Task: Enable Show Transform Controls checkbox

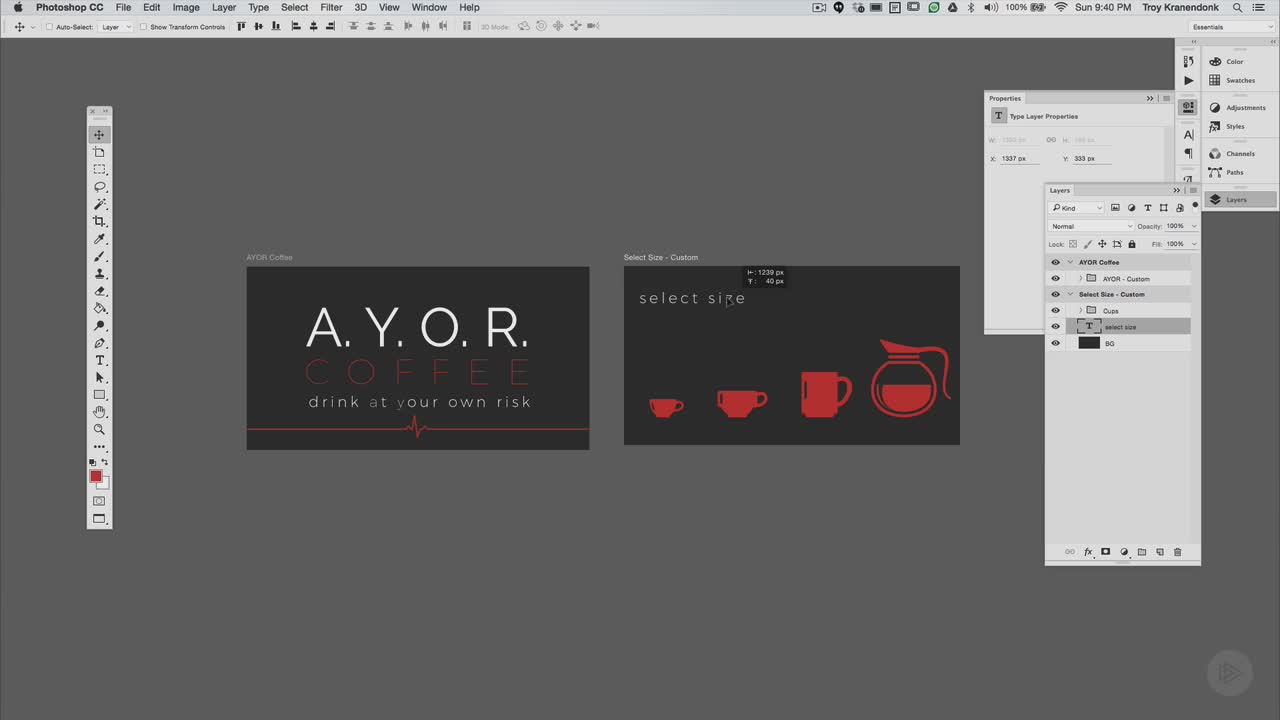Action: [143, 27]
